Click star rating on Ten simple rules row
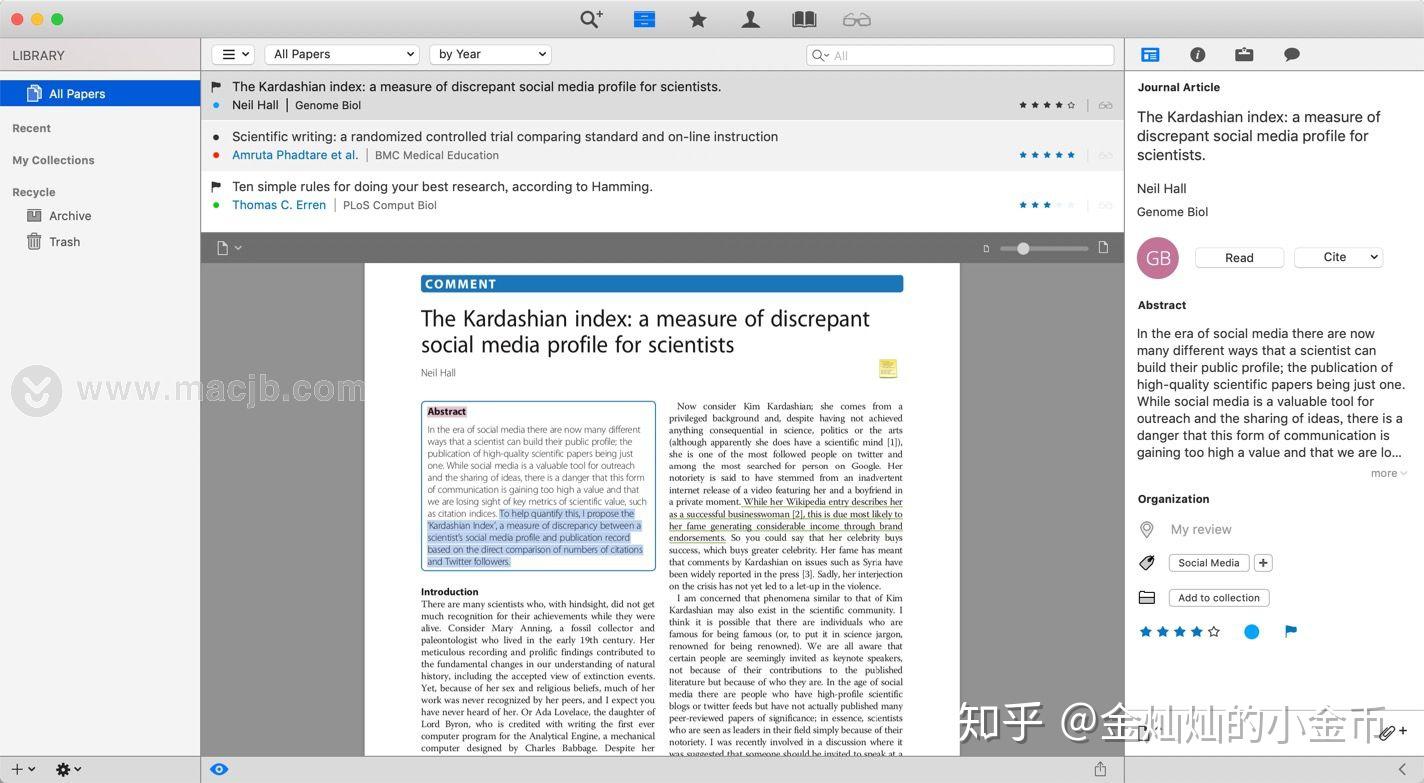The width and height of the screenshot is (1424, 783). pos(1047,205)
